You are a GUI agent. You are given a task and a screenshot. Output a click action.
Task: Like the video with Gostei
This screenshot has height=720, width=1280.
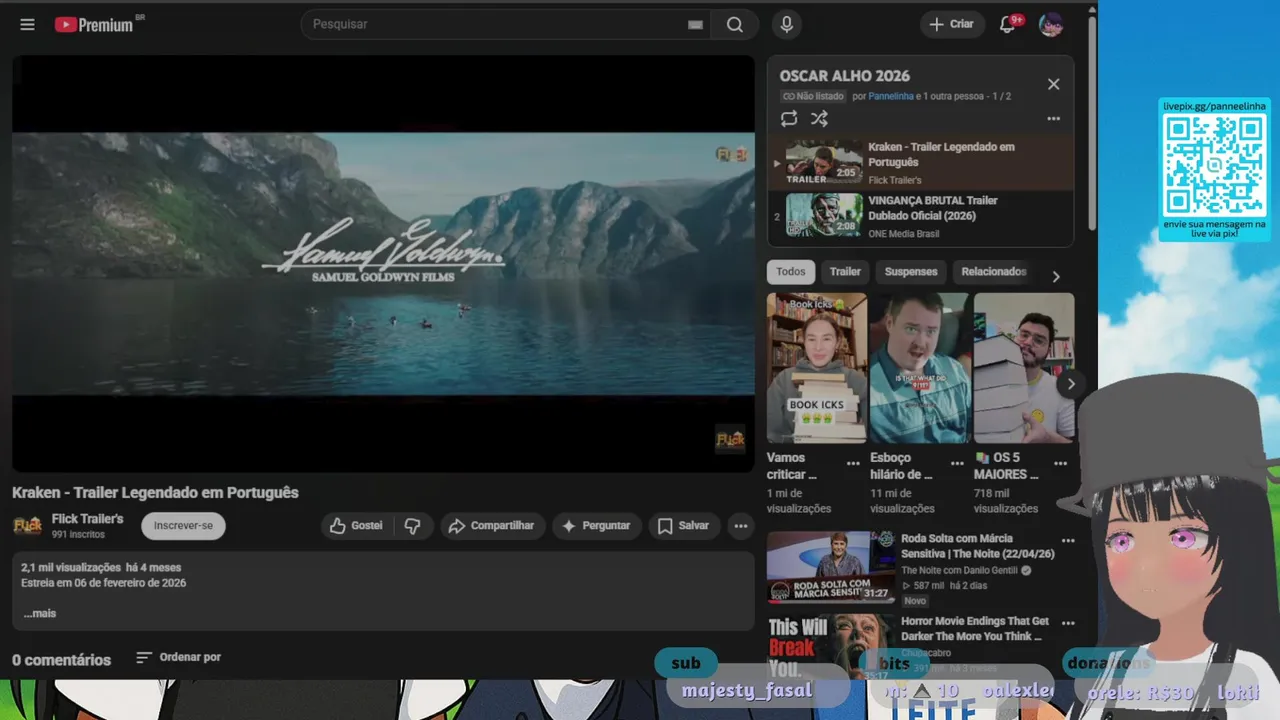pos(357,526)
